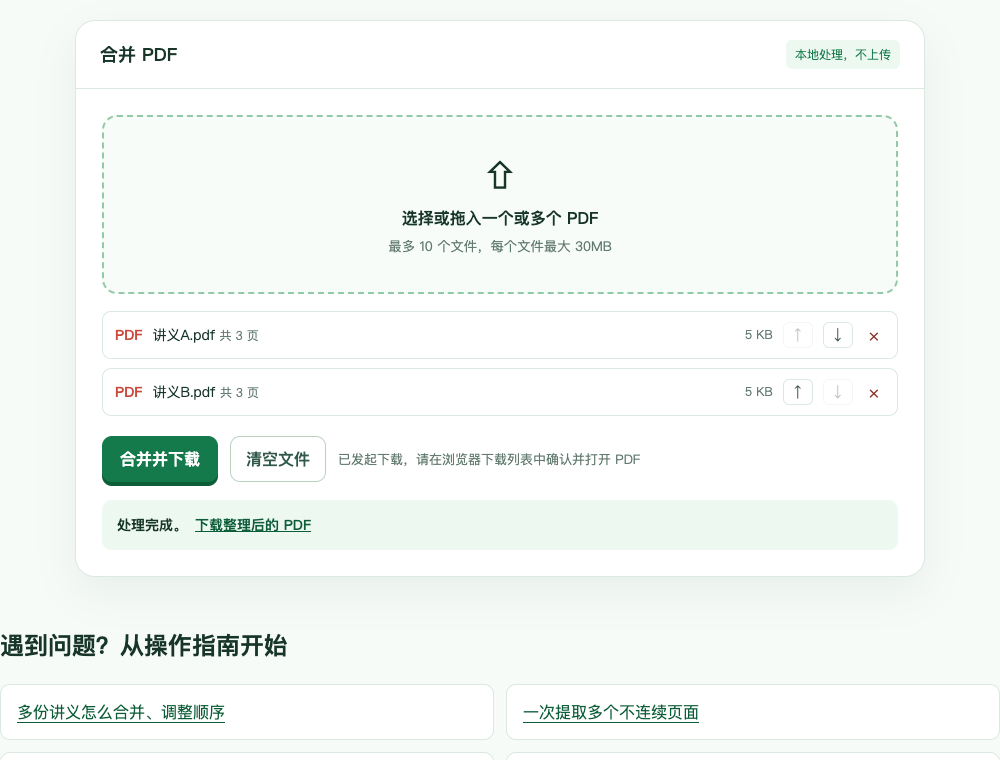Click the 选择或拖入一个或多个 PDF drop zone text

click(x=500, y=219)
